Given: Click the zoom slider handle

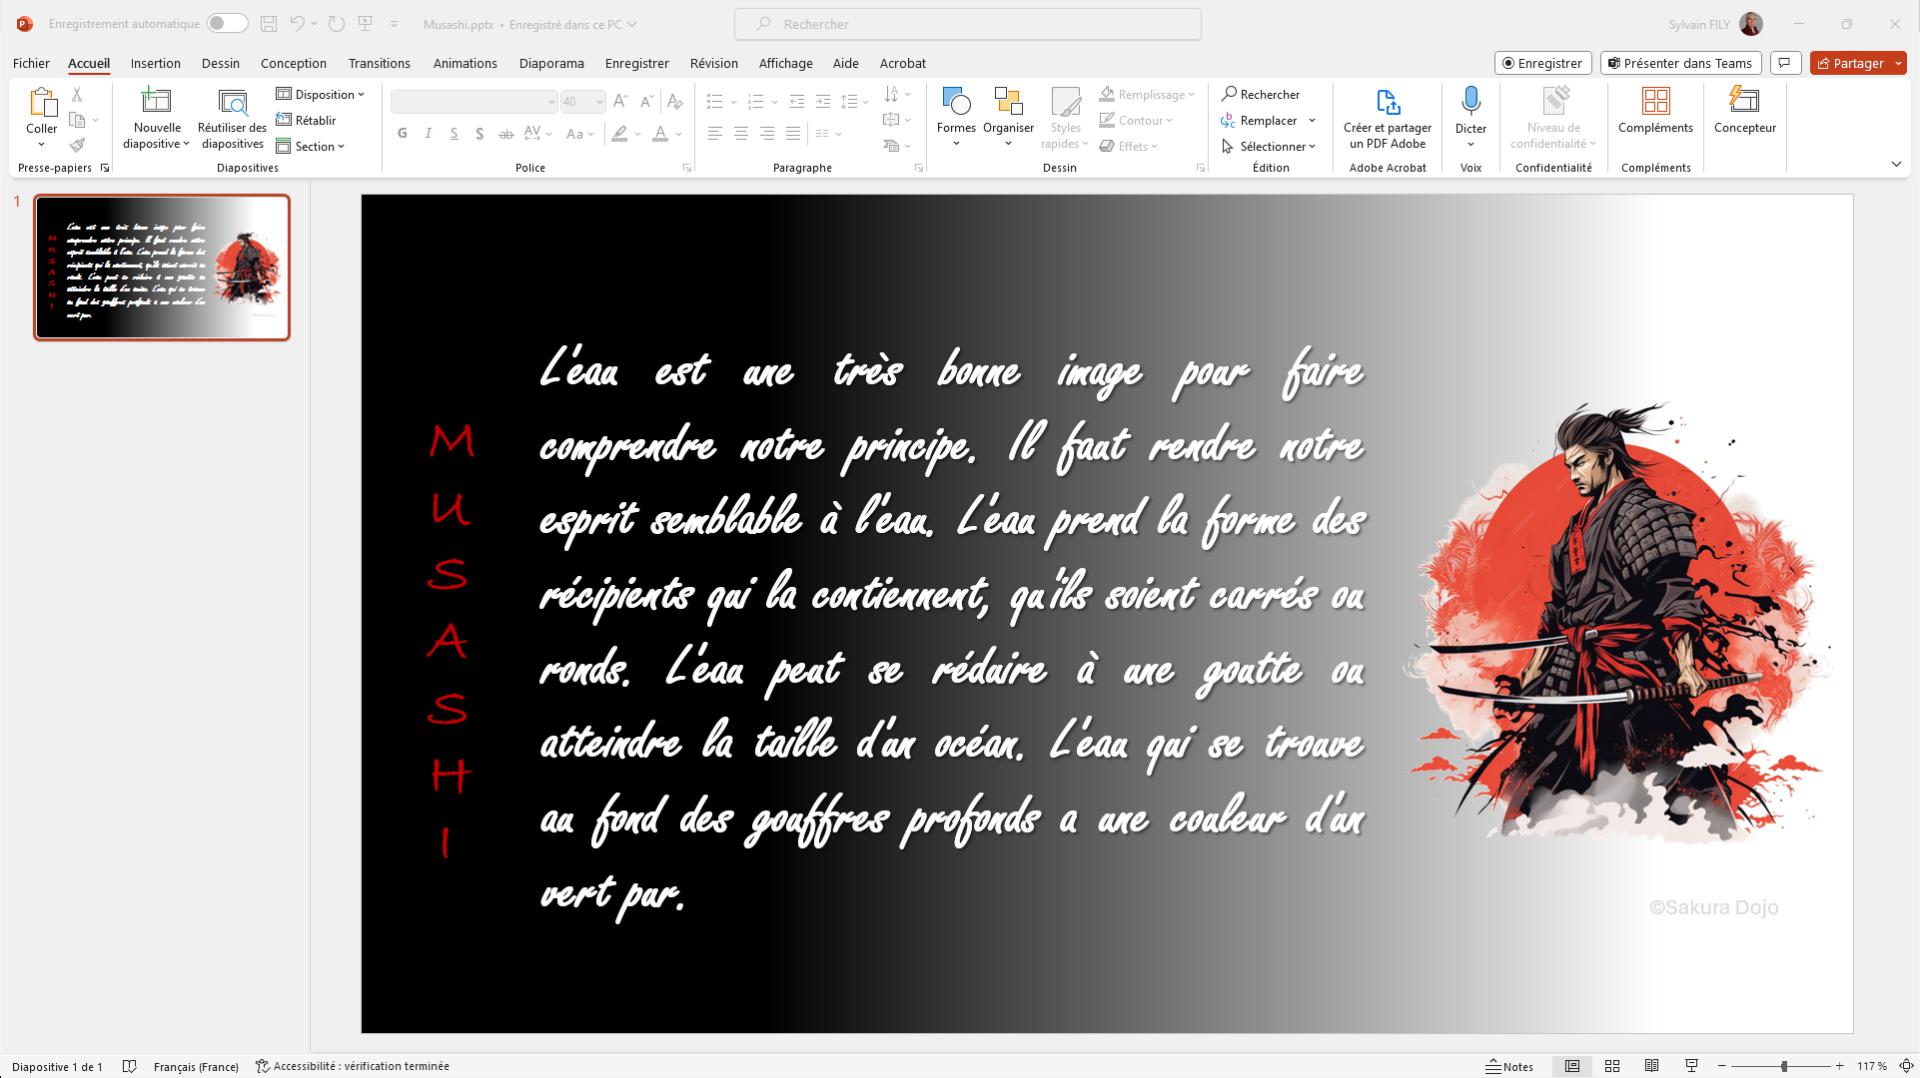Looking at the screenshot, I should coord(1783,1066).
